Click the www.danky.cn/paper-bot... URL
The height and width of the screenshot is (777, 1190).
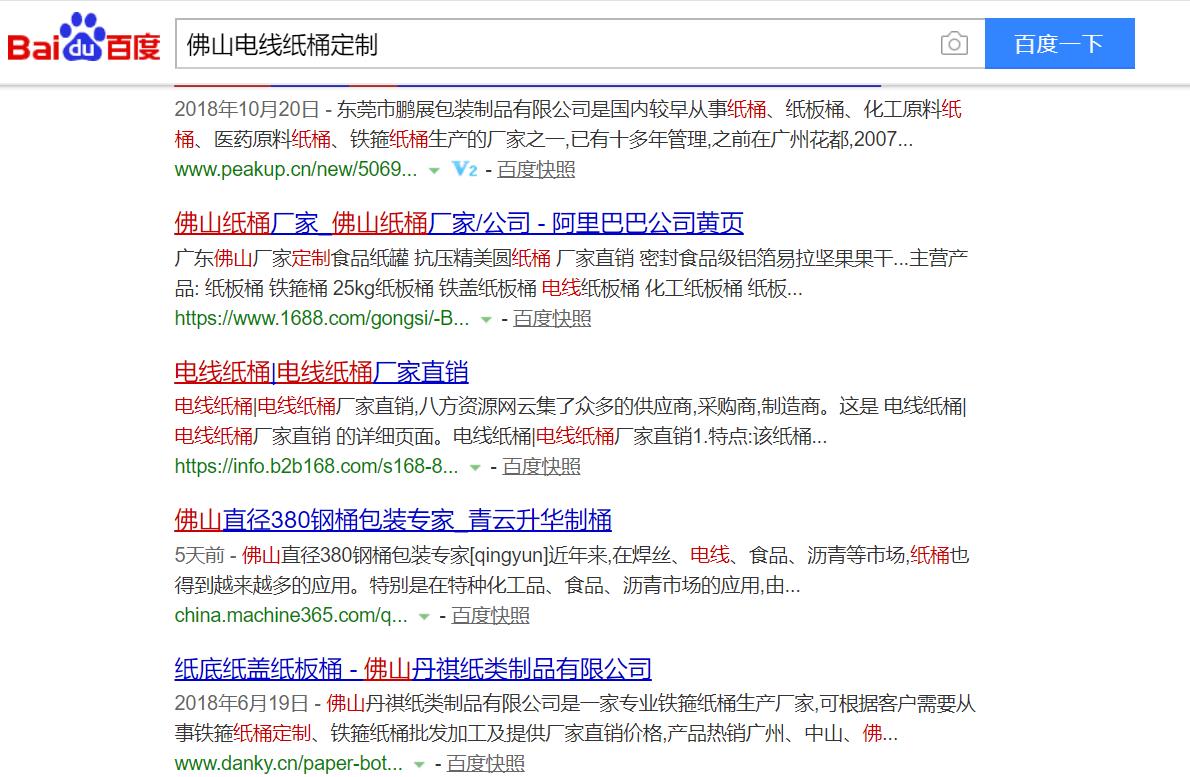[x=288, y=763]
